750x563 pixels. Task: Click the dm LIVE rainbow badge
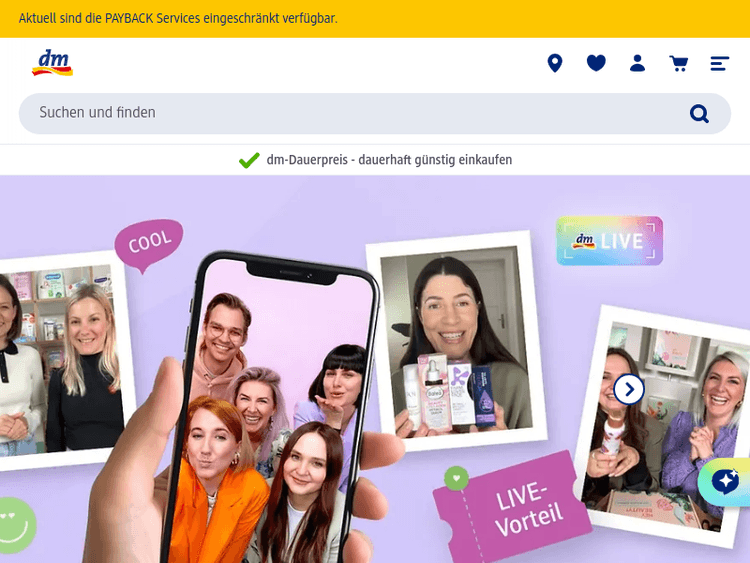point(609,241)
